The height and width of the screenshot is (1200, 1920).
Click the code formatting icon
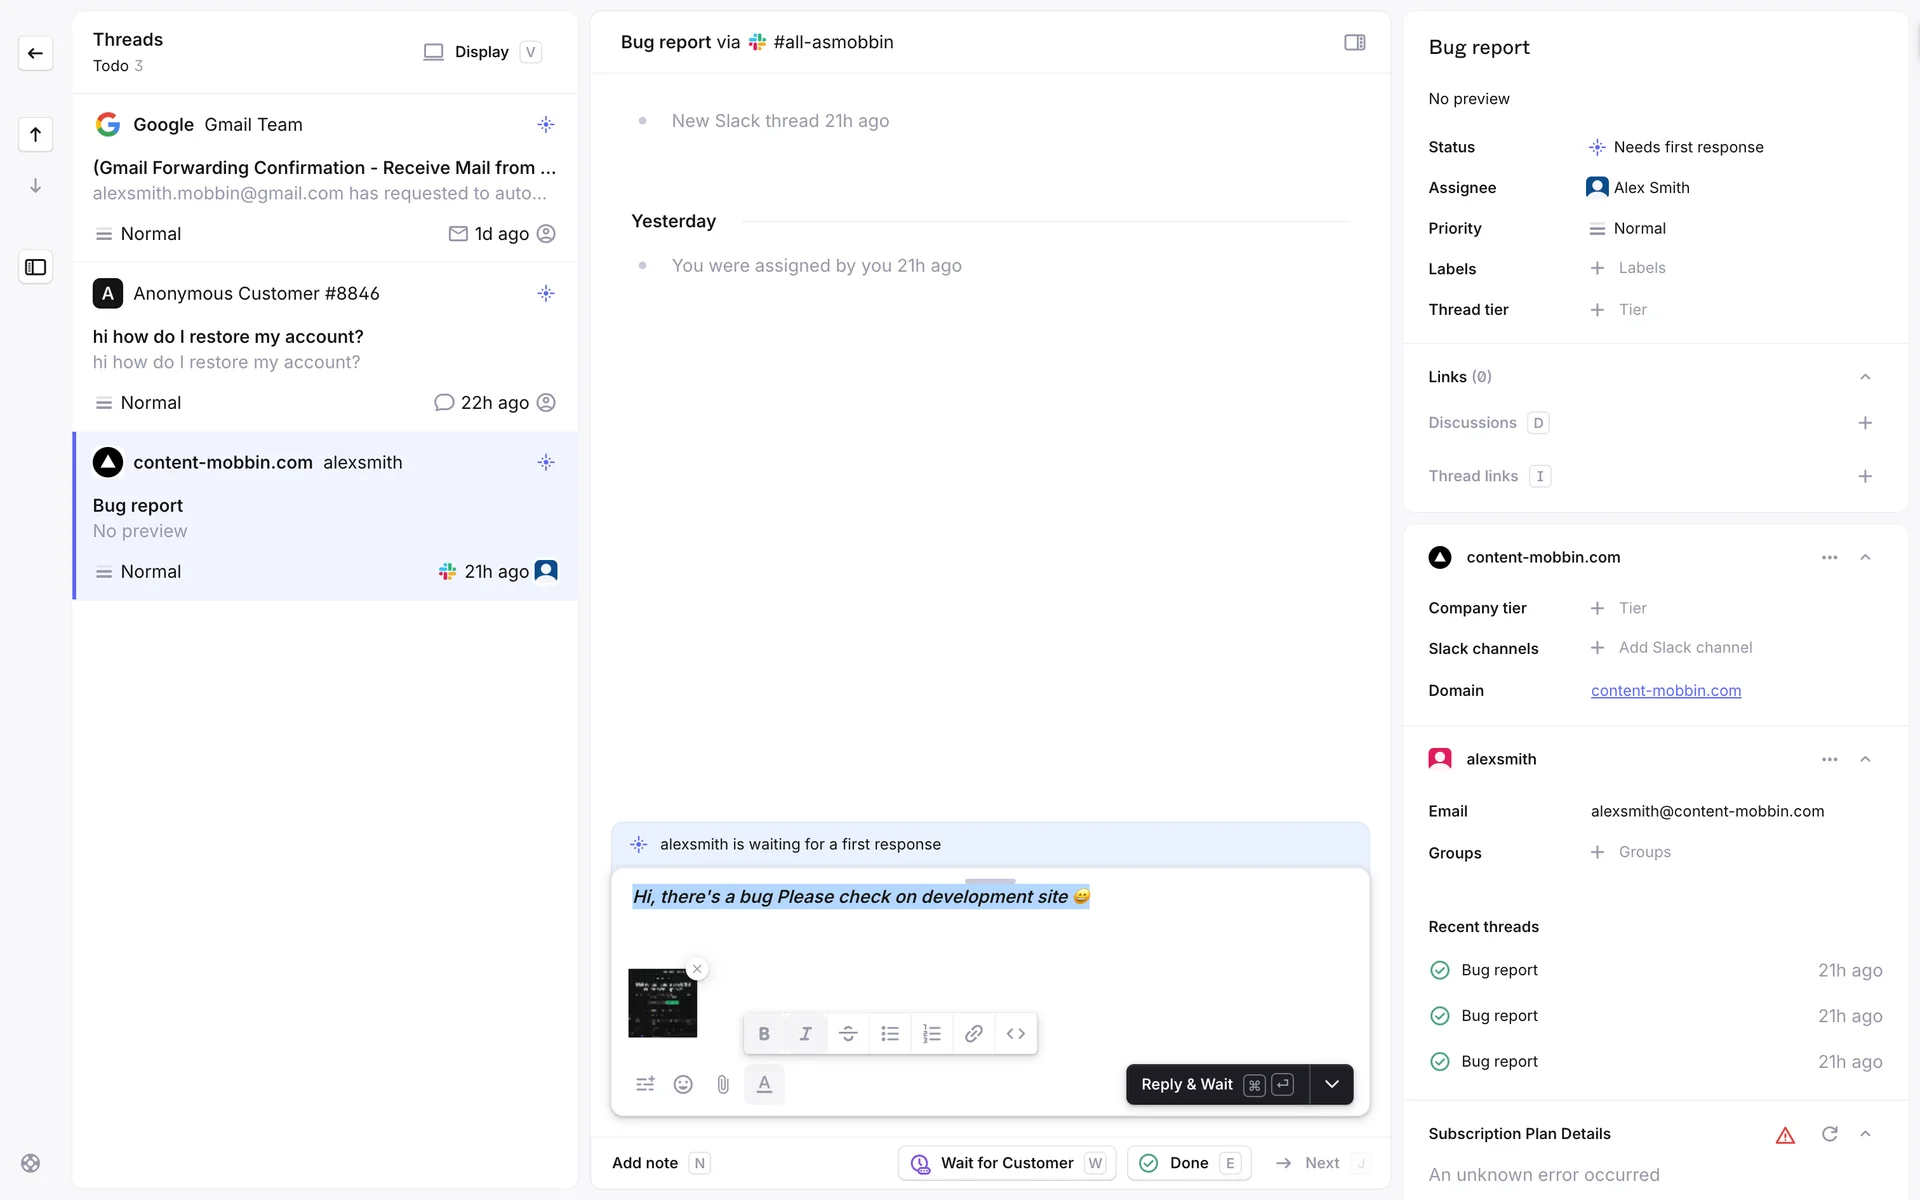(x=1016, y=1034)
